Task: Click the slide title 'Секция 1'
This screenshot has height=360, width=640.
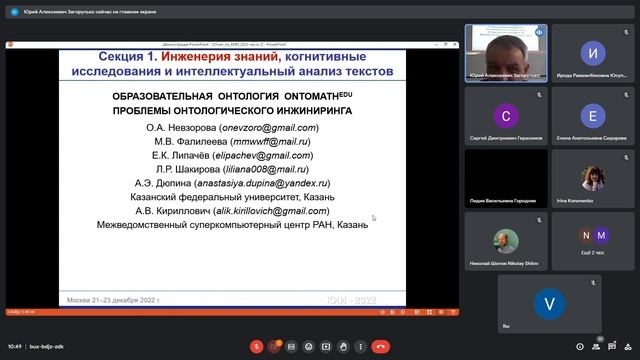Action: click(128, 56)
